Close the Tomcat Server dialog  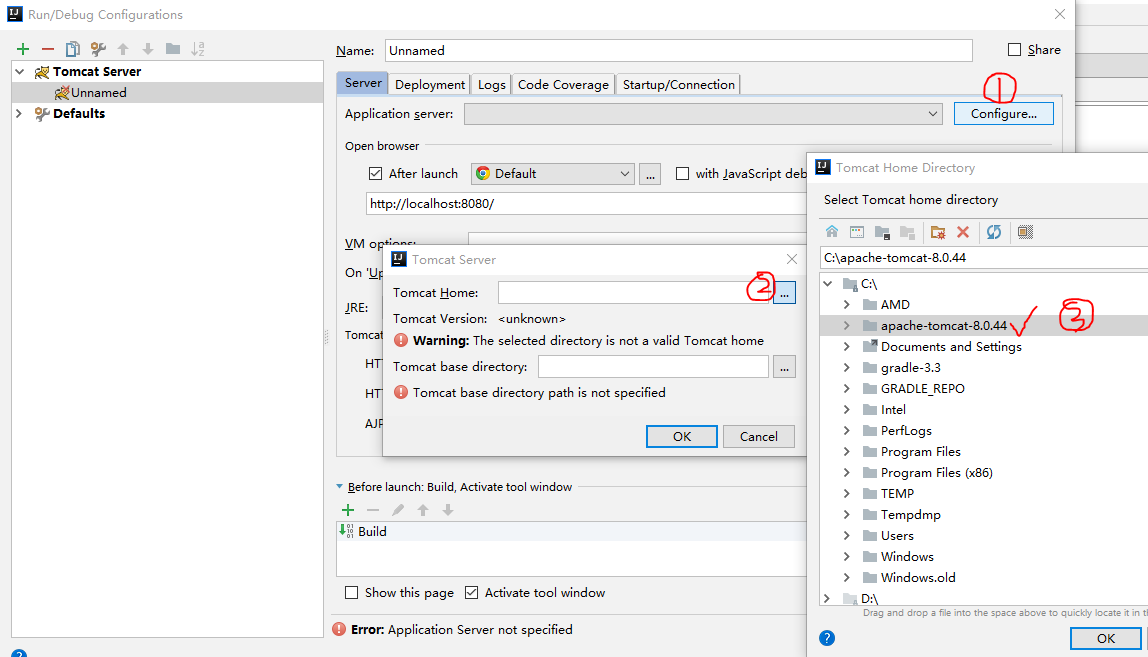coord(791,259)
